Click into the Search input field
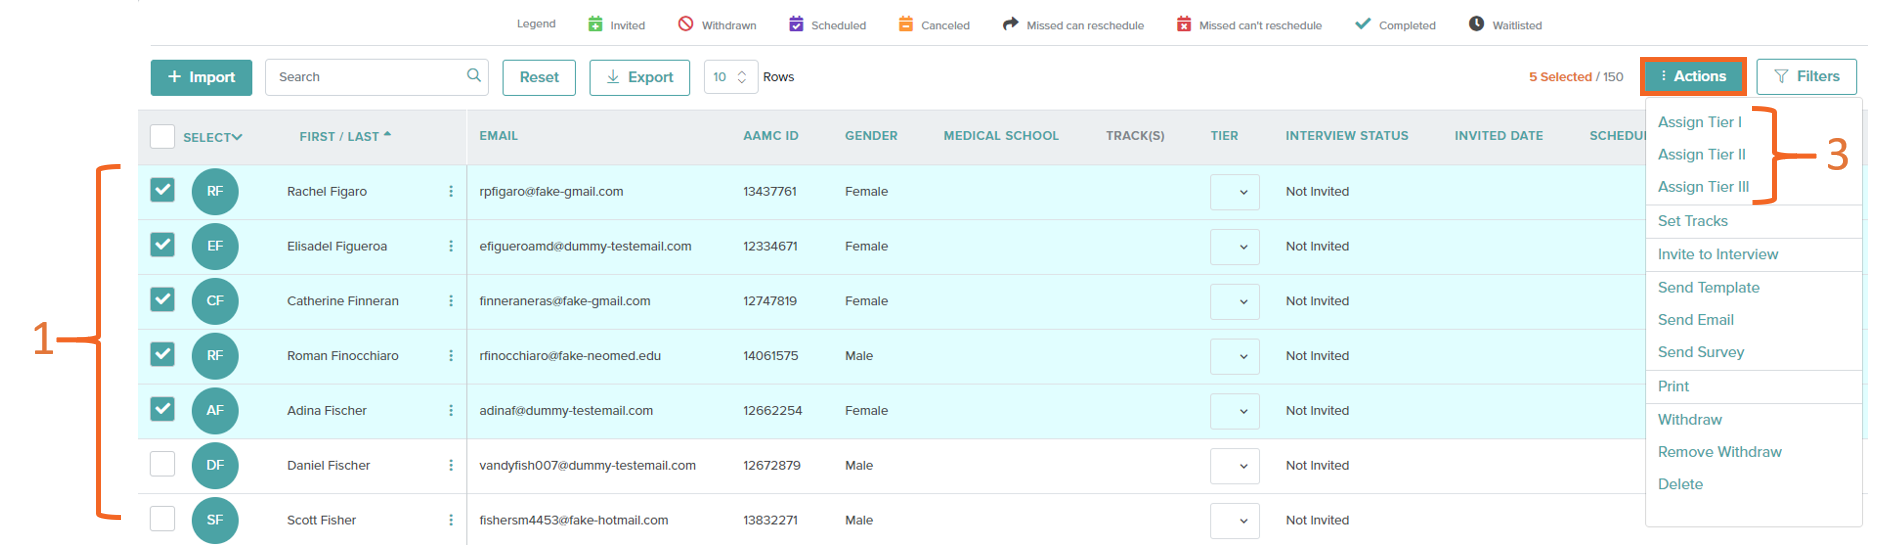Viewport: 1881px width, 545px height. point(376,77)
